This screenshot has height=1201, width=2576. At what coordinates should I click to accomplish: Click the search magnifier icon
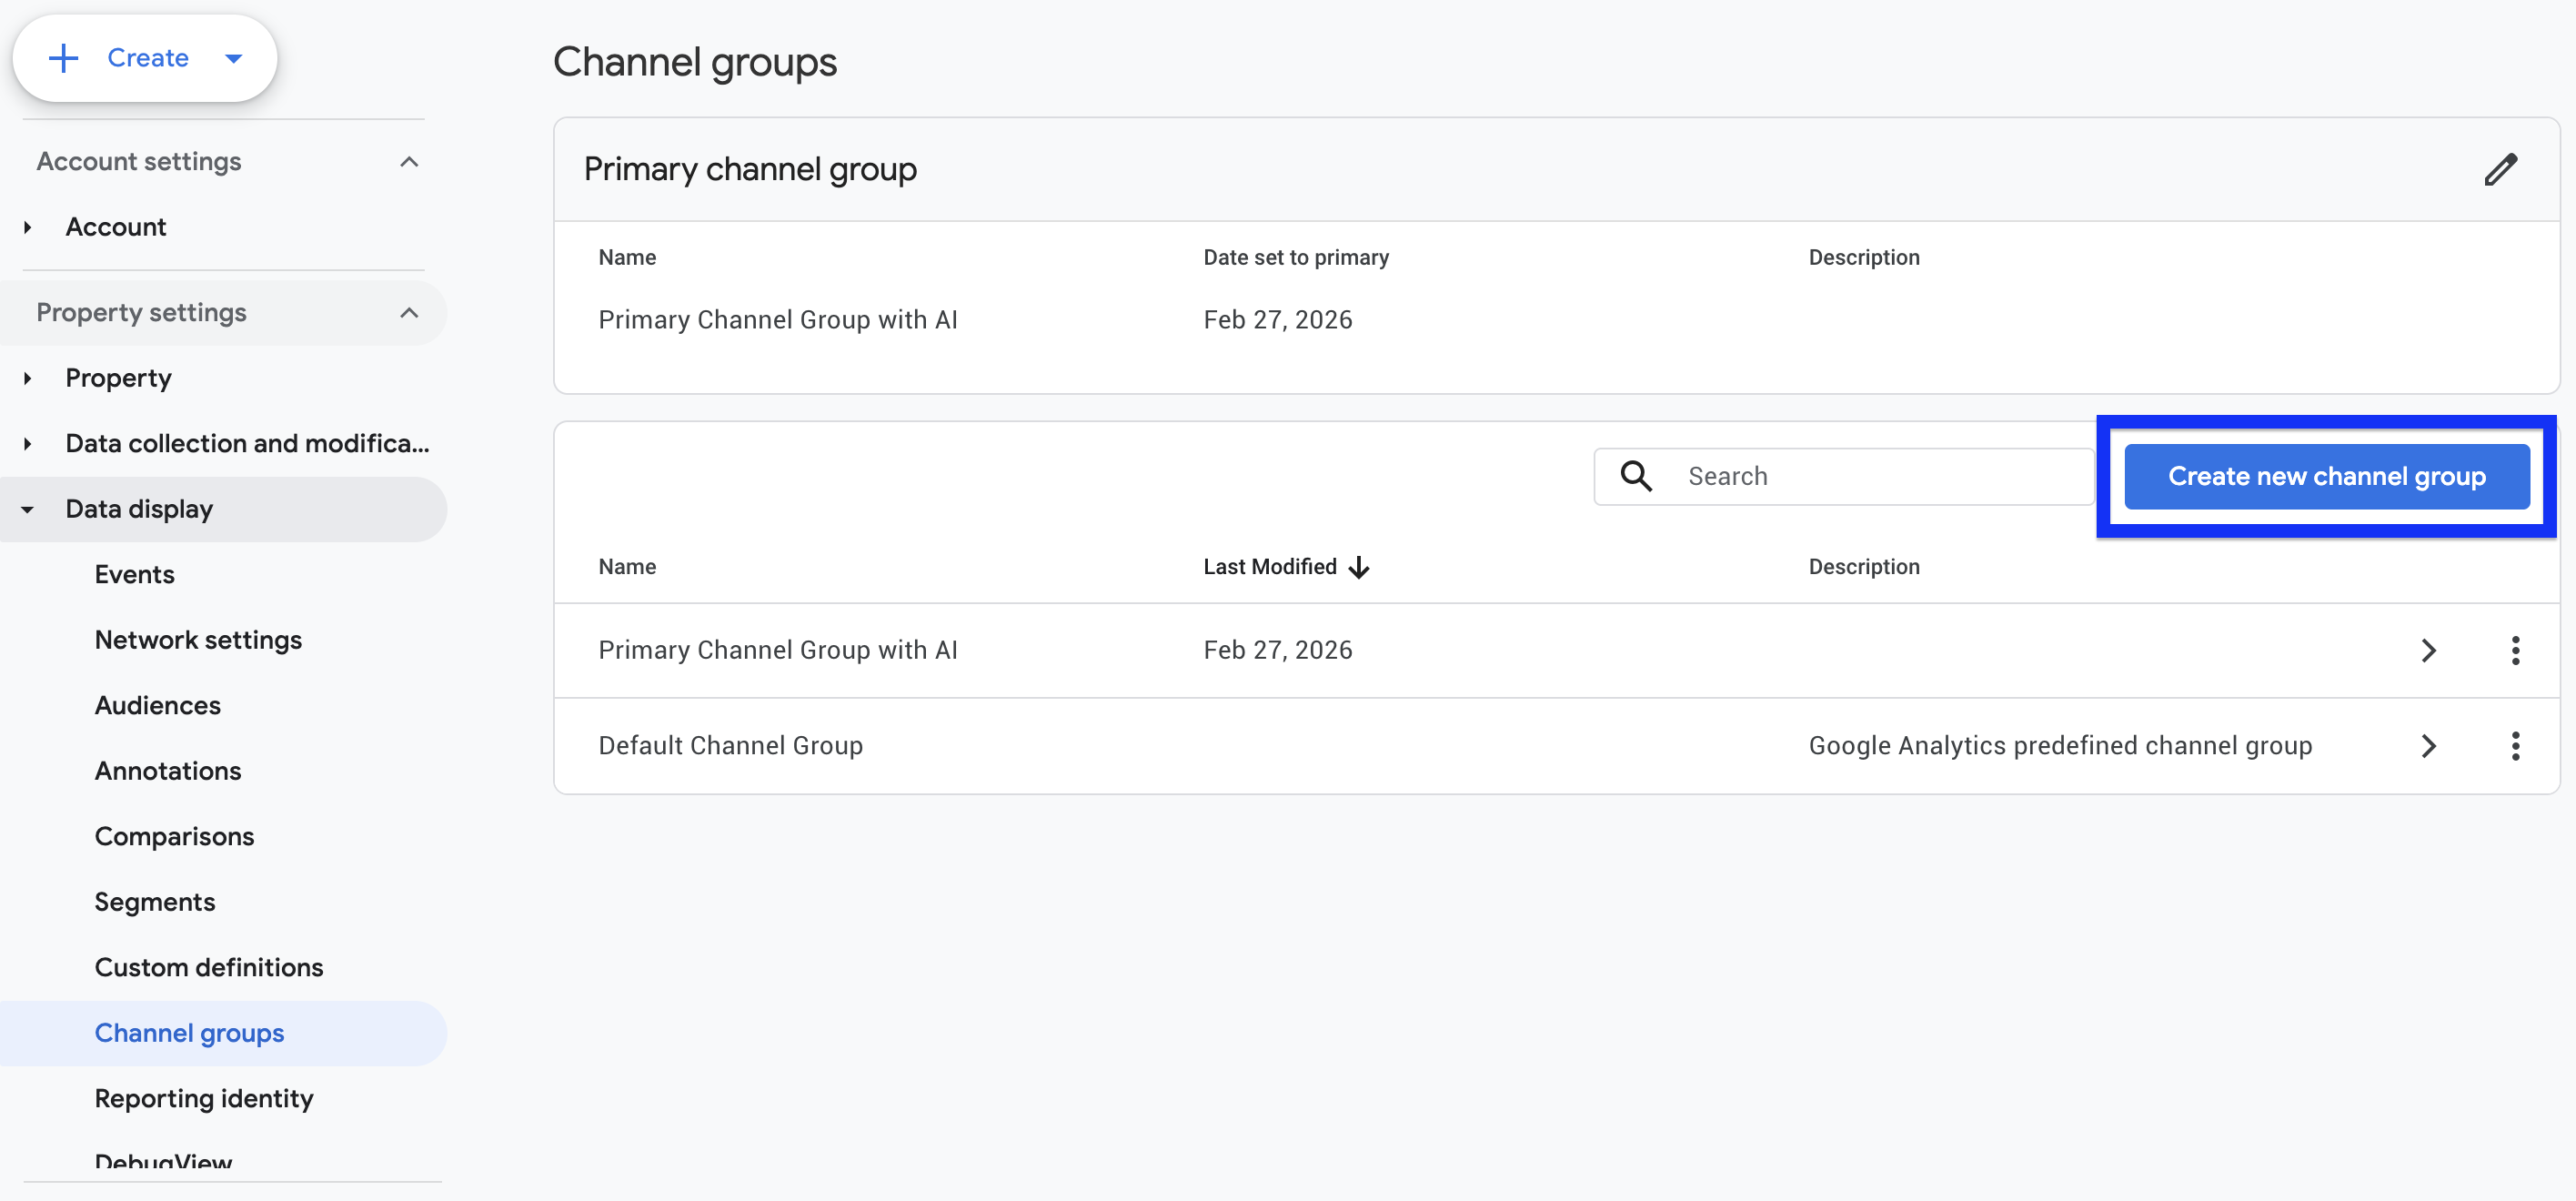tap(1636, 476)
